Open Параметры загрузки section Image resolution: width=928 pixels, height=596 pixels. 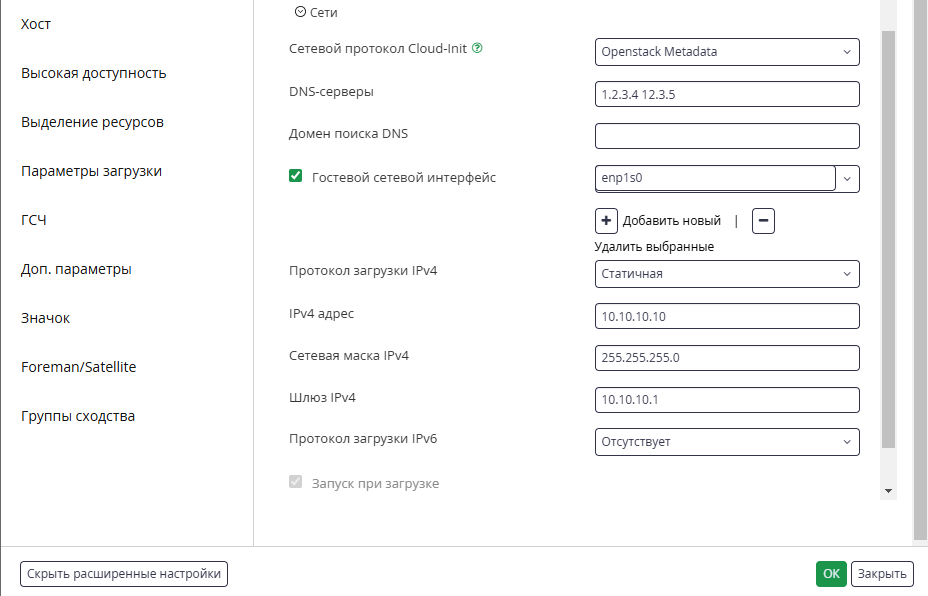pyautogui.click(x=91, y=171)
